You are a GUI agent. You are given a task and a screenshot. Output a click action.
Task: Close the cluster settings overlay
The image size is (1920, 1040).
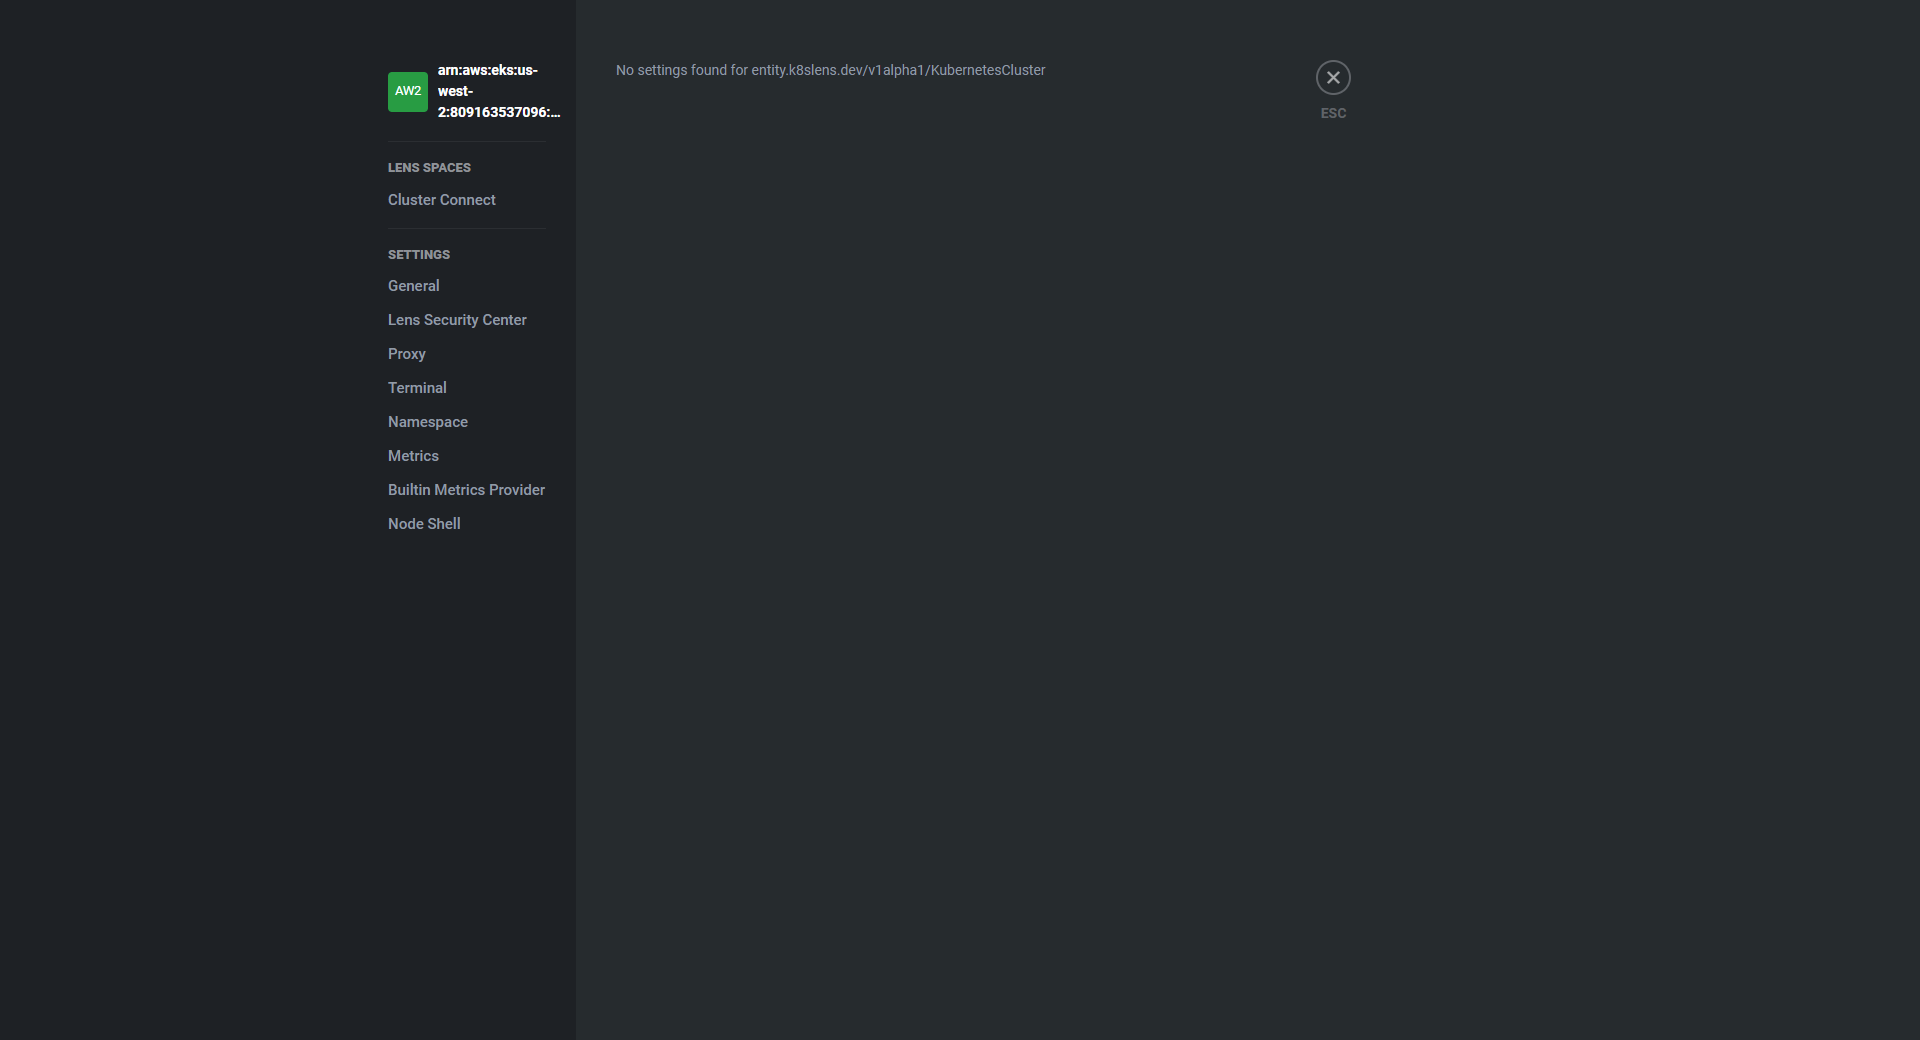(1333, 77)
